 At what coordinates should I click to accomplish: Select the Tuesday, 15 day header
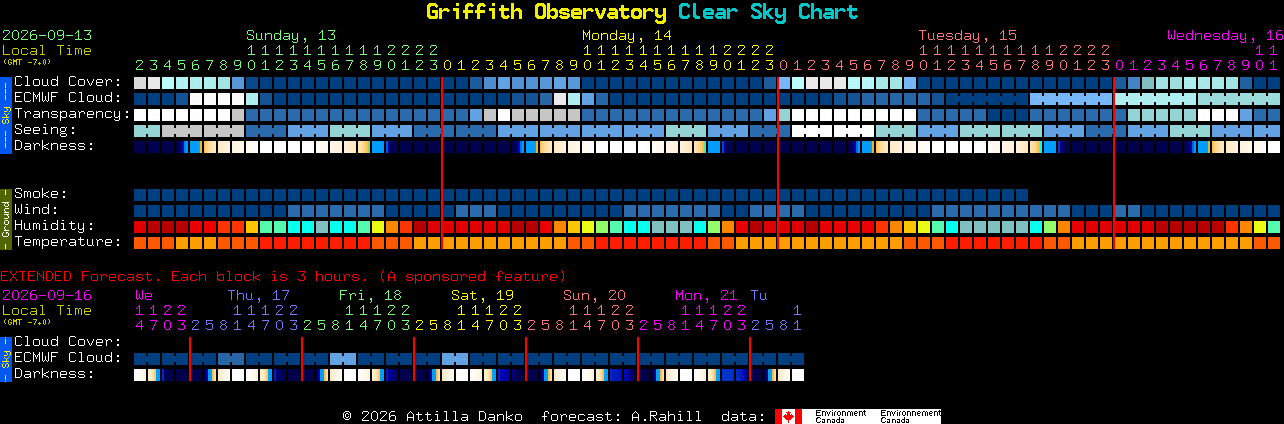tap(968, 35)
